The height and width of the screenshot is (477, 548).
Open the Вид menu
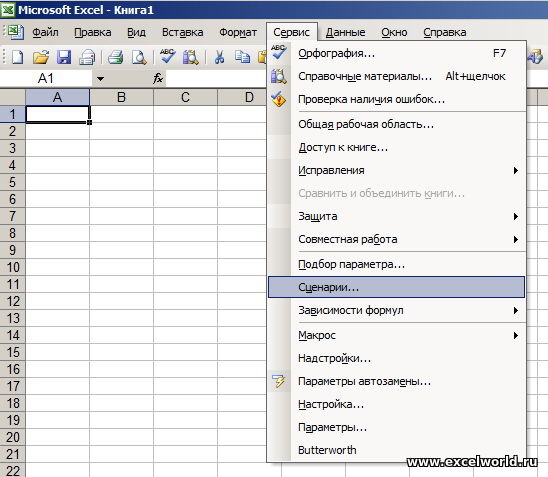coord(136,32)
